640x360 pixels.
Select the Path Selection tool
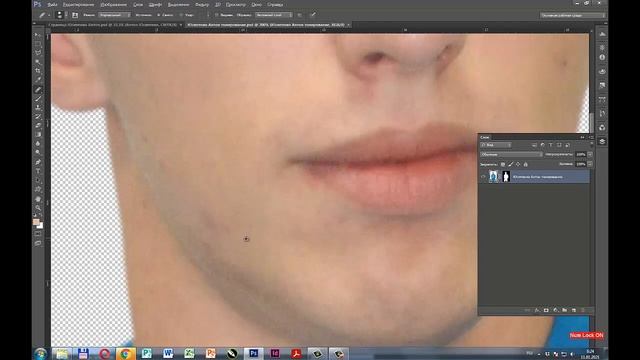(x=38, y=180)
